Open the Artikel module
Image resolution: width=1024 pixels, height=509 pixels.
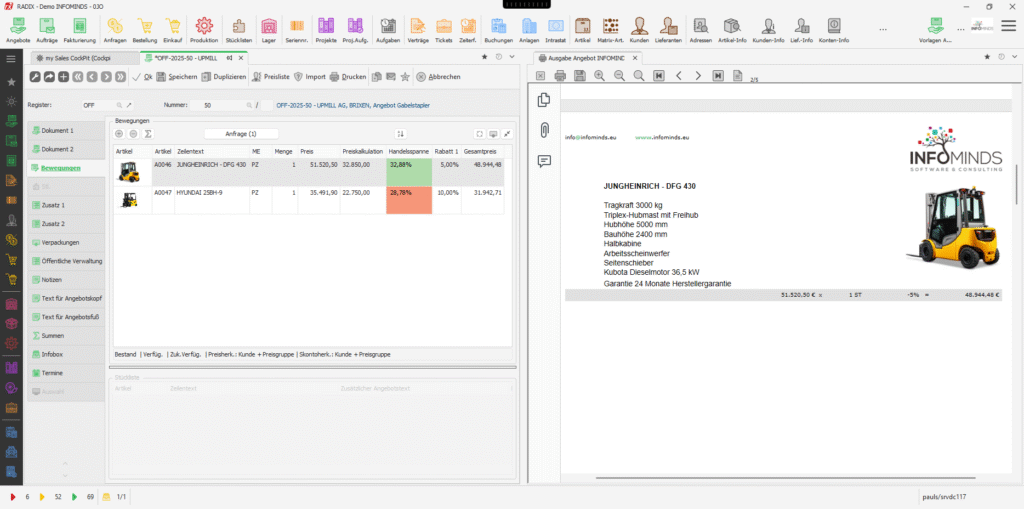(583, 30)
